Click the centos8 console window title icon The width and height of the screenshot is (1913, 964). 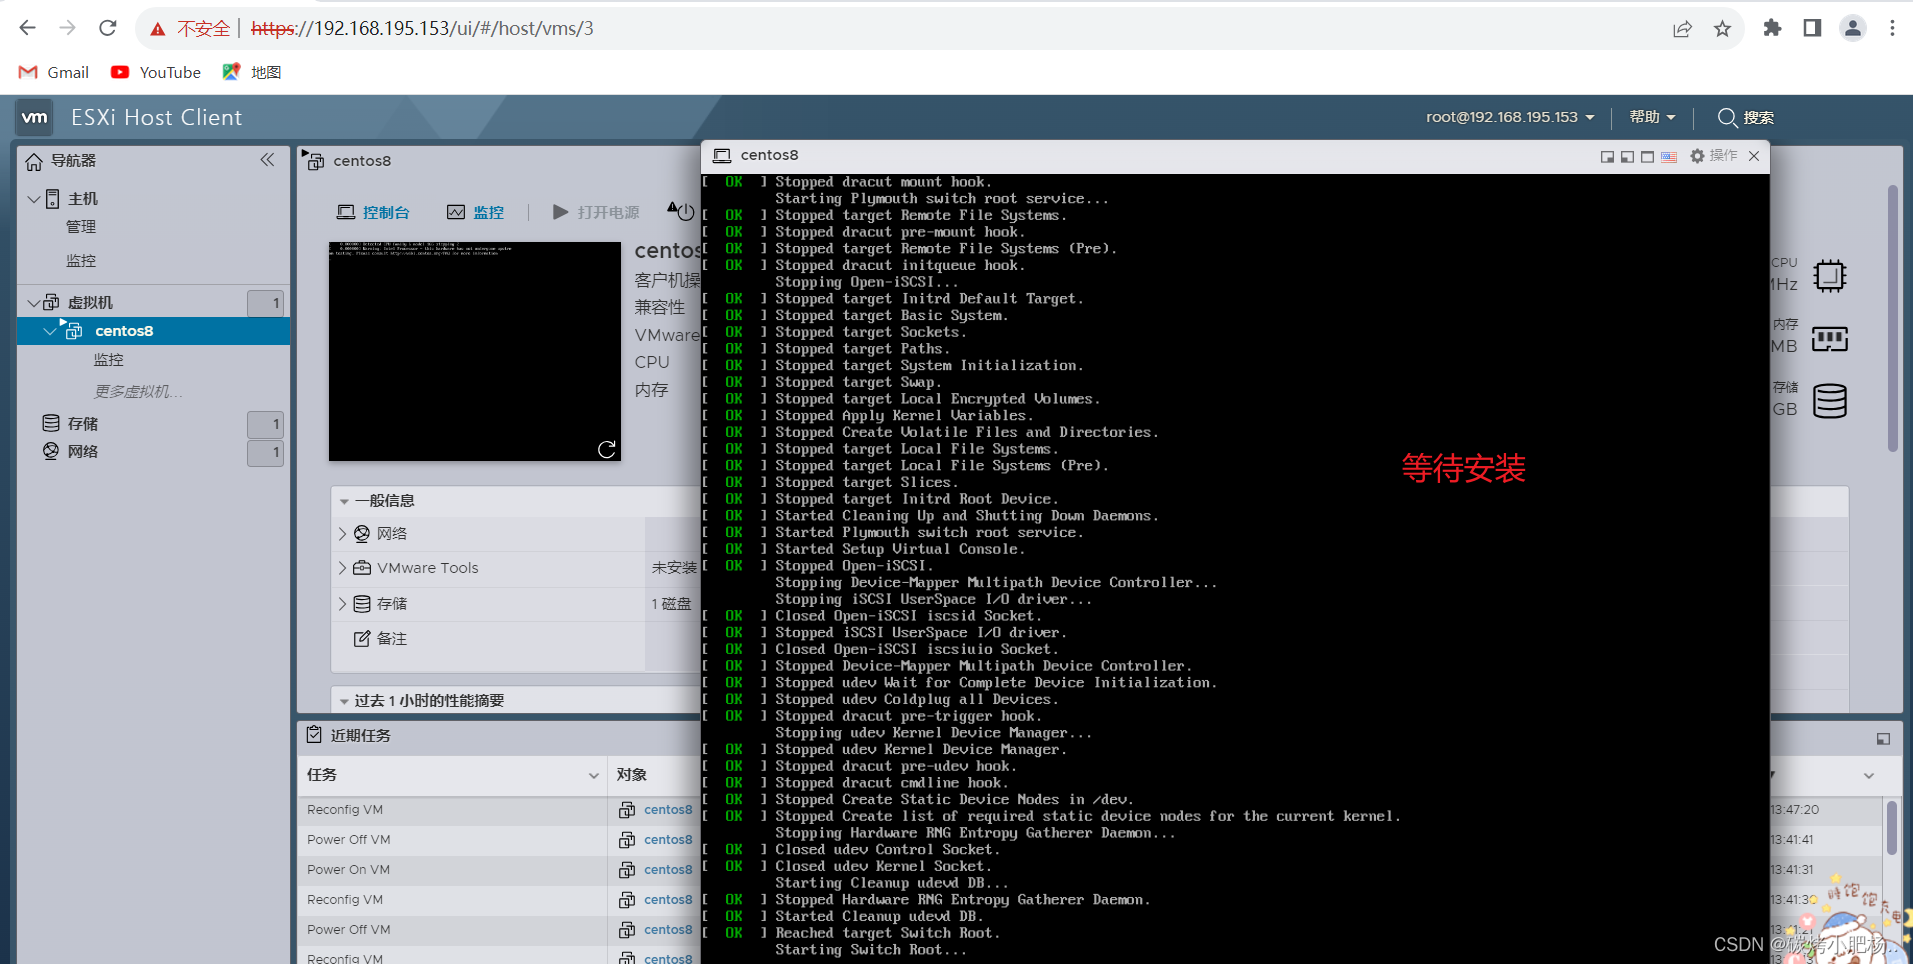722,155
